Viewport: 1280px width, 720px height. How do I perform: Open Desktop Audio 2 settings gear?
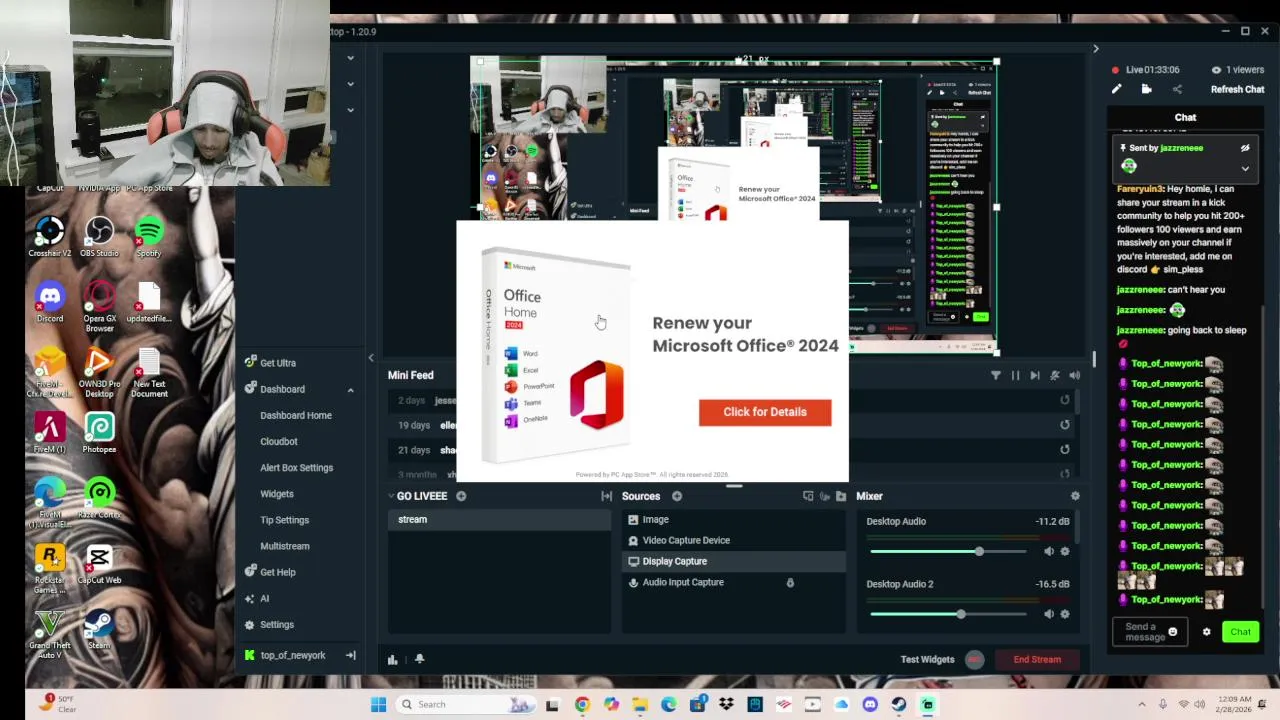click(x=1065, y=614)
